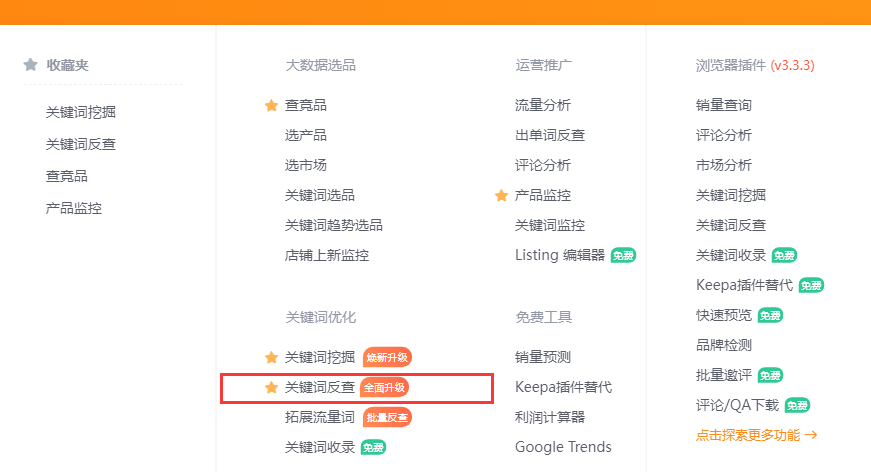This screenshot has height=472, width=871.
Task: Click the 收藏夹 star icon header
Action: tap(31, 65)
